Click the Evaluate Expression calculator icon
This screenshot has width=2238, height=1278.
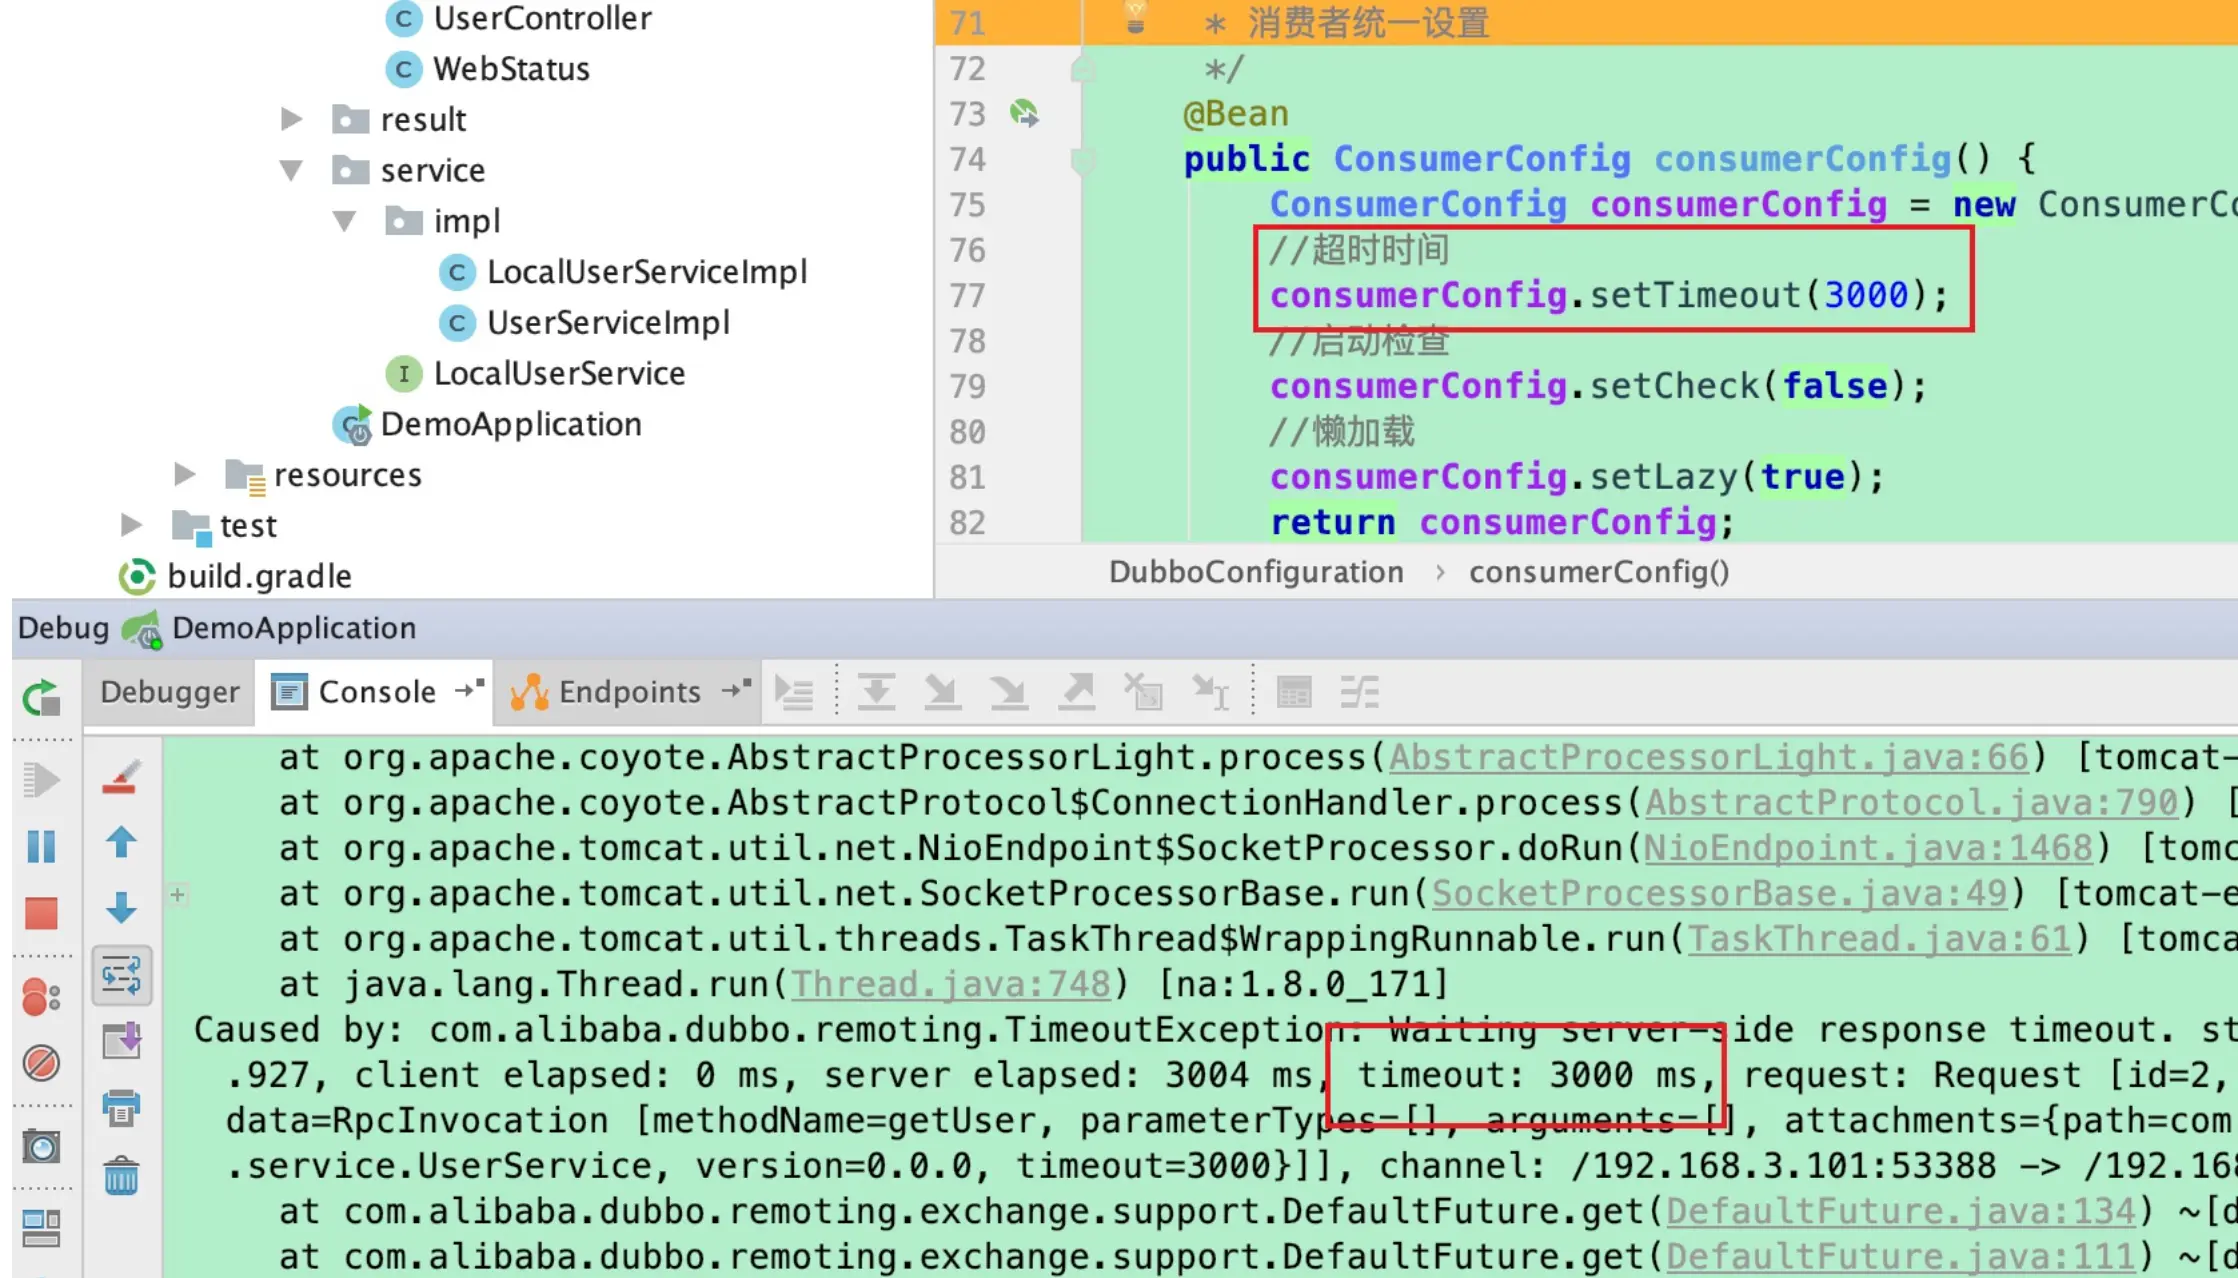(1294, 692)
